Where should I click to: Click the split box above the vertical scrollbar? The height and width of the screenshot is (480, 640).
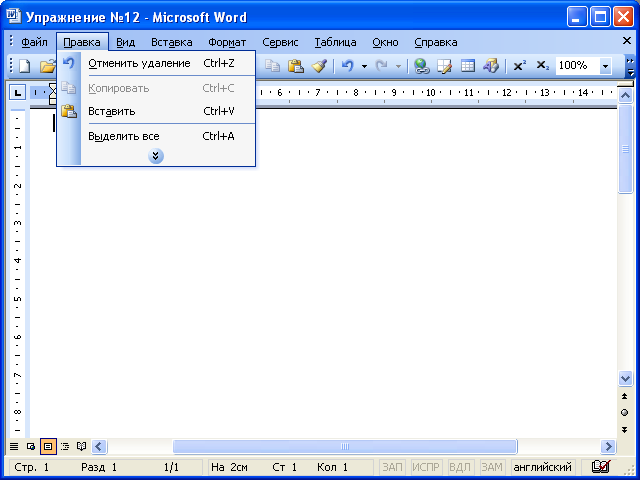click(x=625, y=84)
